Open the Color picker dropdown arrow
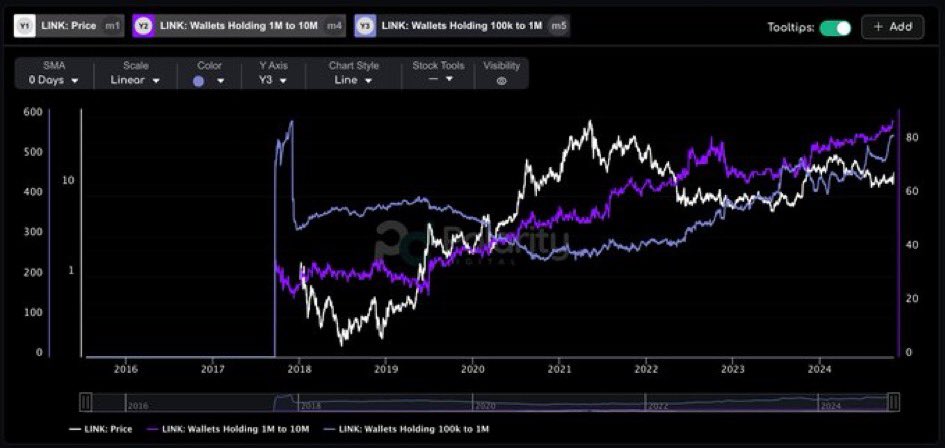 pyautogui.click(x=221, y=80)
